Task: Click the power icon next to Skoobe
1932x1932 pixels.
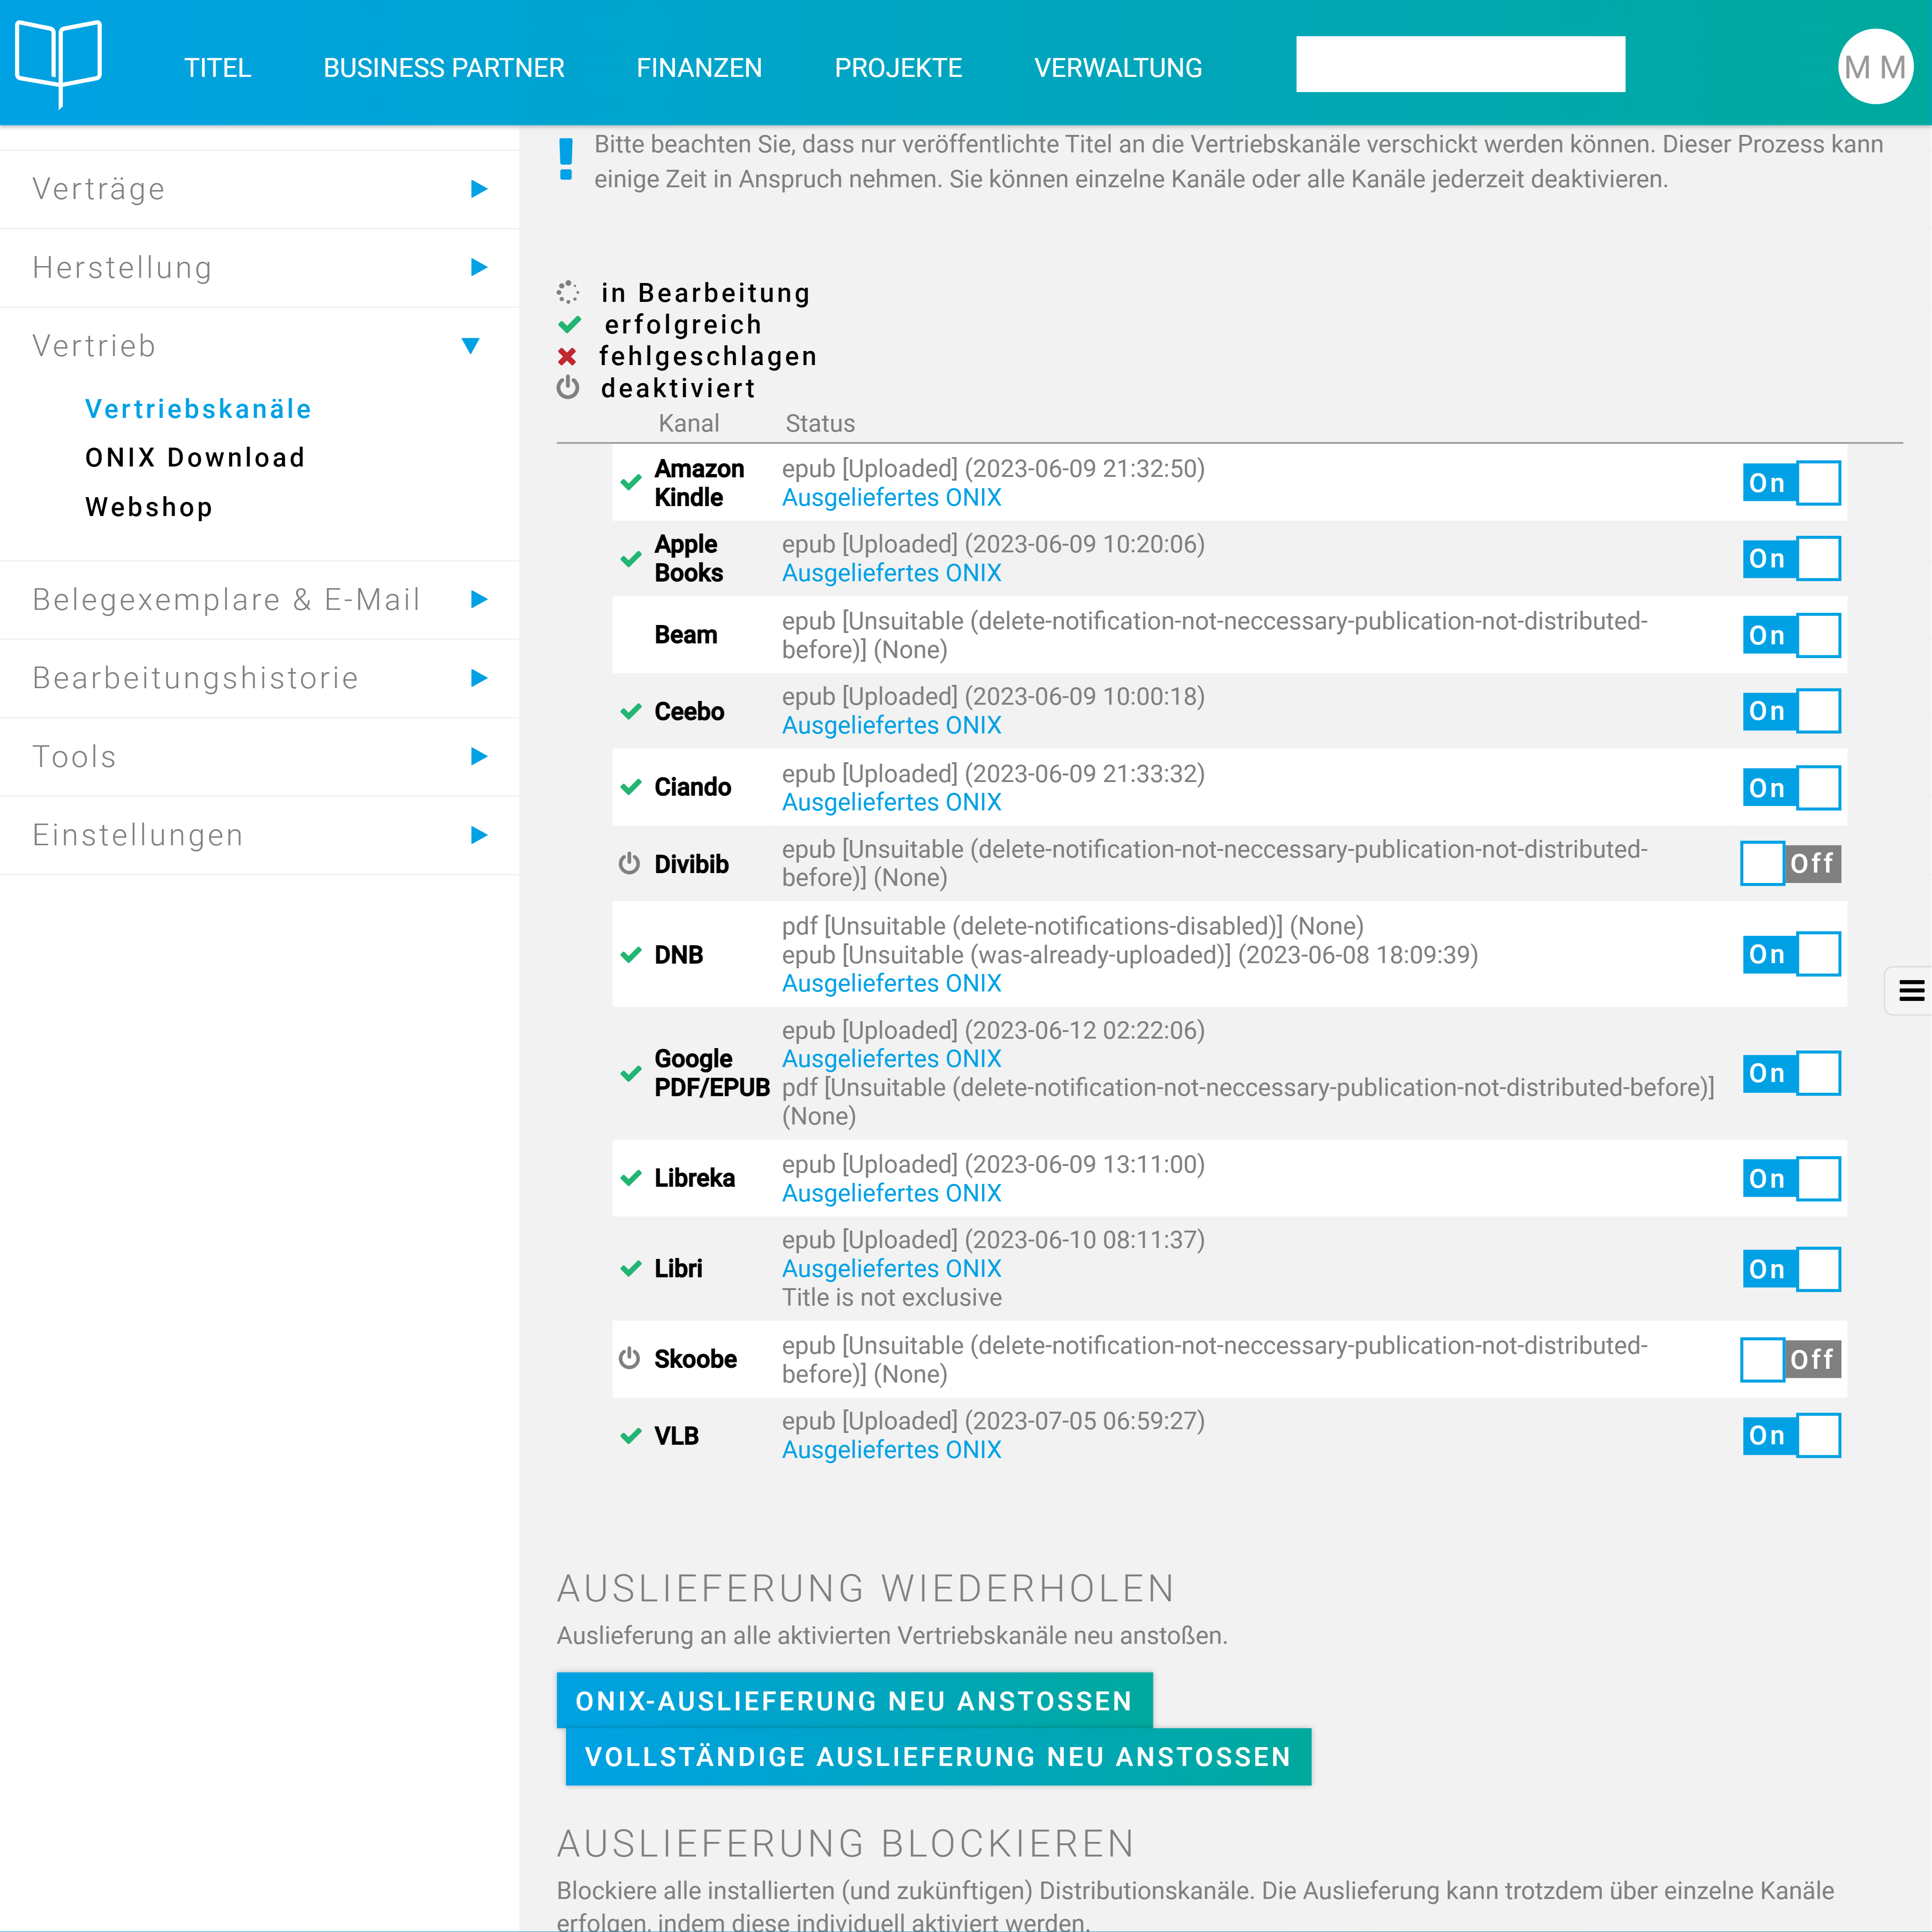Action: click(x=629, y=1358)
